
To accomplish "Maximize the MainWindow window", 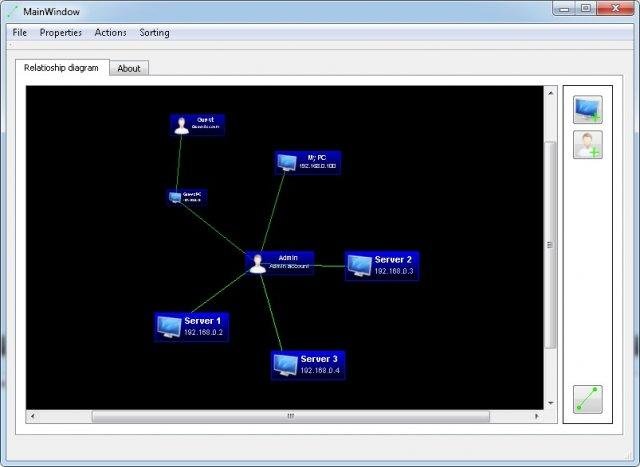I will point(586,8).
